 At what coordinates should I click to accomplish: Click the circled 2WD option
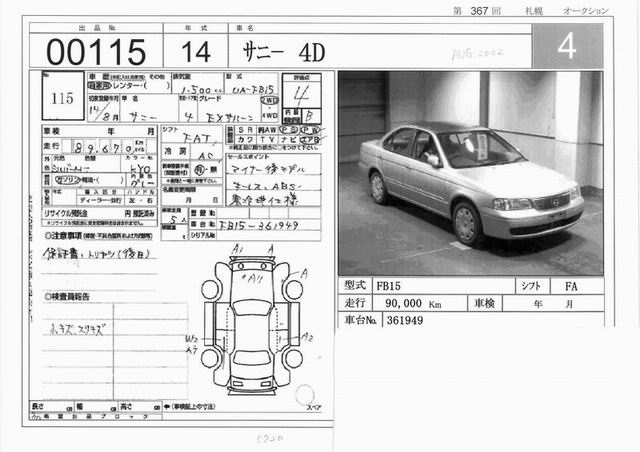[x=270, y=100]
